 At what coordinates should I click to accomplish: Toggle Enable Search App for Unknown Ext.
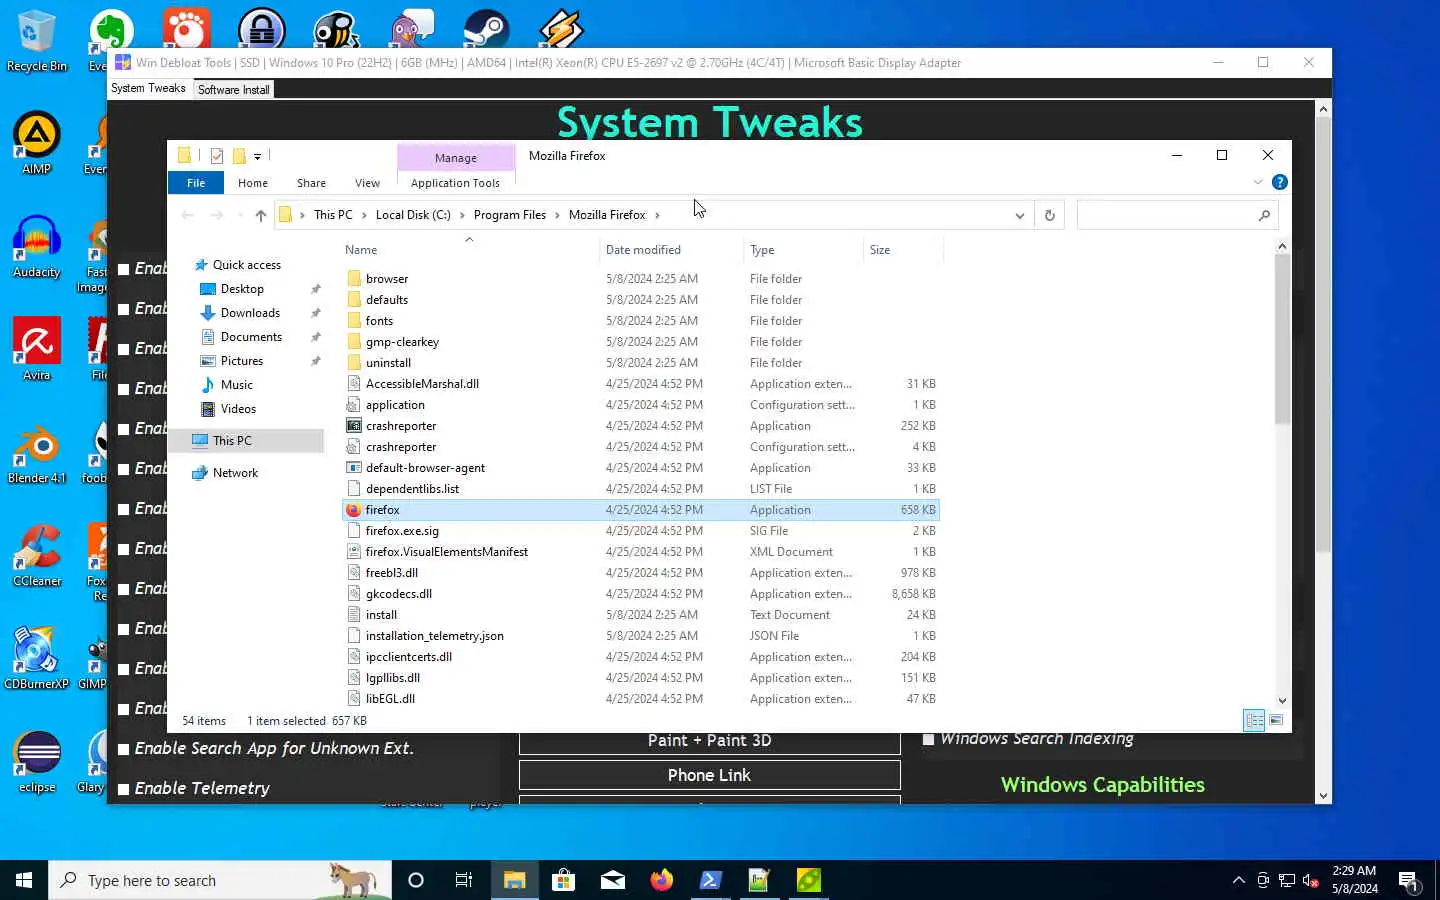coord(124,749)
